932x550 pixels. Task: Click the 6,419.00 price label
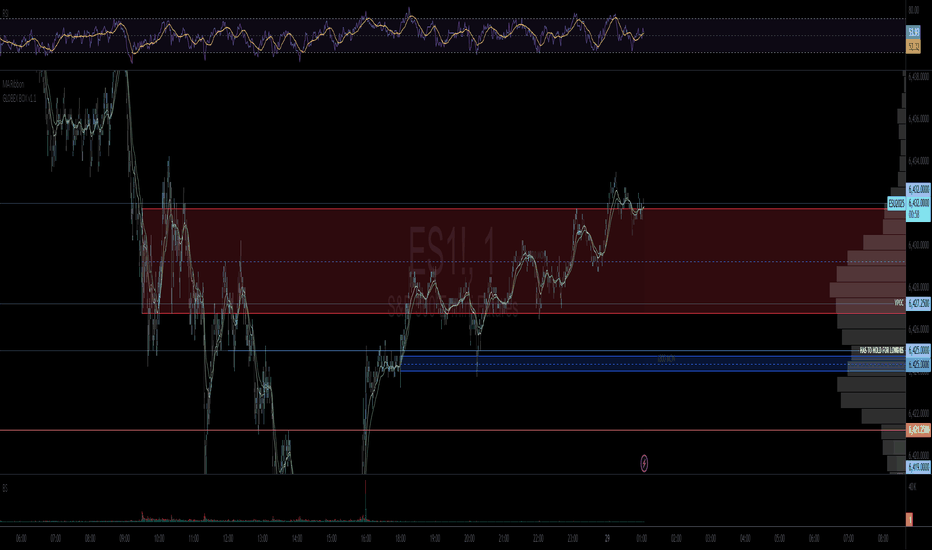tap(918, 467)
